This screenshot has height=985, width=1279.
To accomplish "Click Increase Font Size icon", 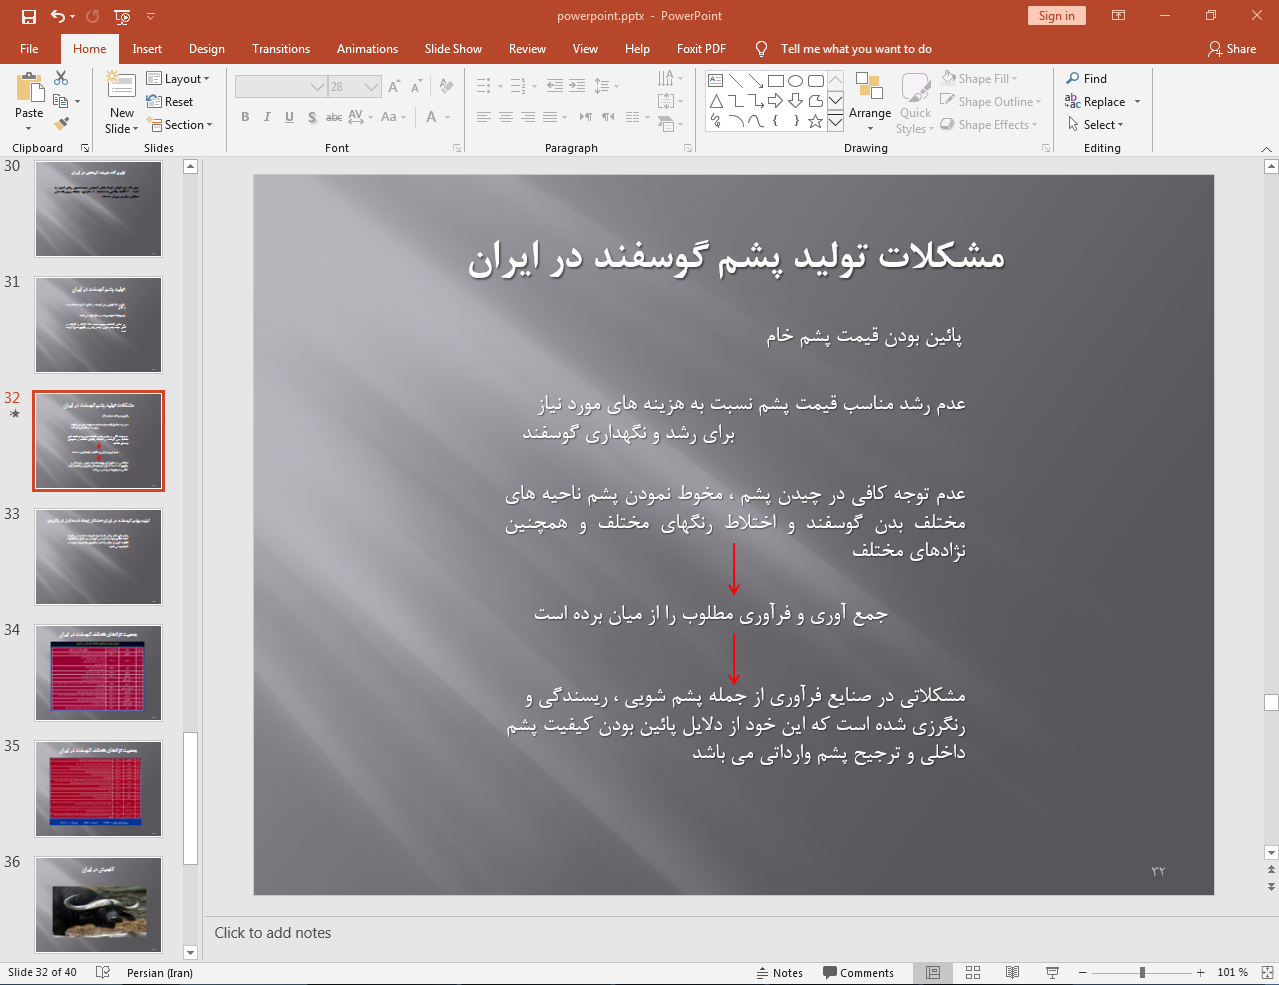I will pos(394,87).
